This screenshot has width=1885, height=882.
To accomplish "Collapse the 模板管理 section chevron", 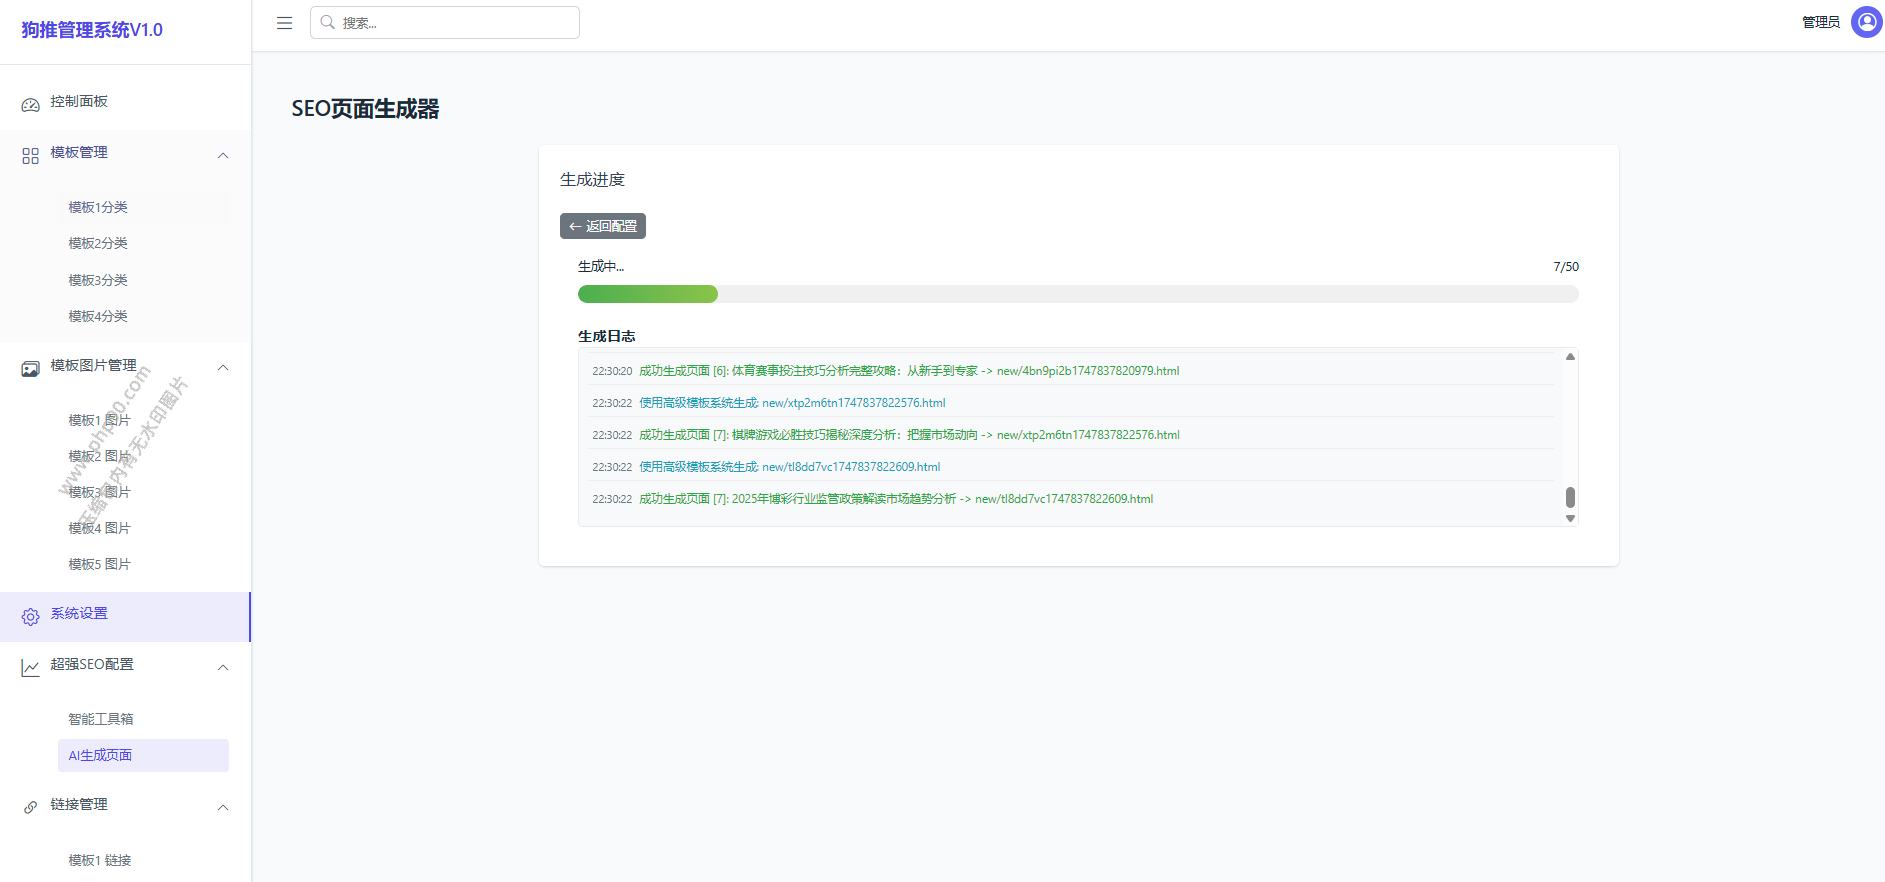I will tap(223, 155).
